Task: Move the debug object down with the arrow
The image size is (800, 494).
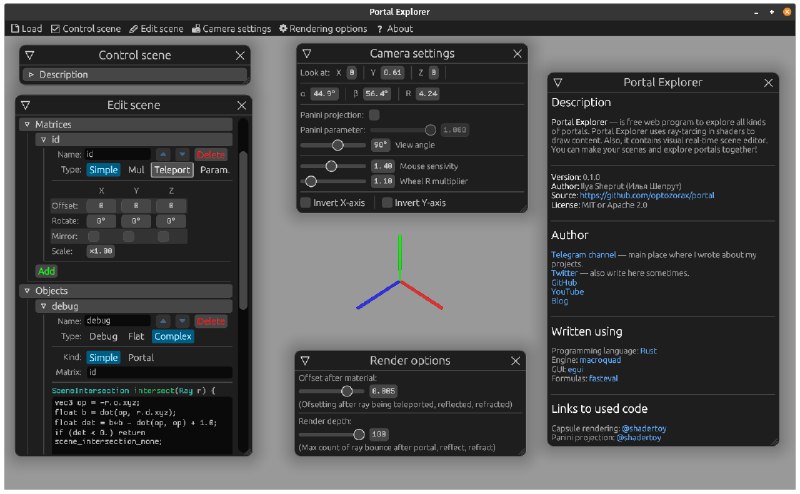Action: tap(182, 321)
